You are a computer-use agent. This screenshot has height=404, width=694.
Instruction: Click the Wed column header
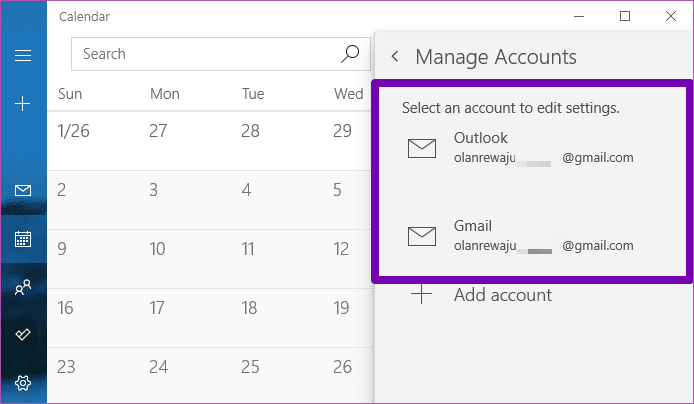(348, 94)
